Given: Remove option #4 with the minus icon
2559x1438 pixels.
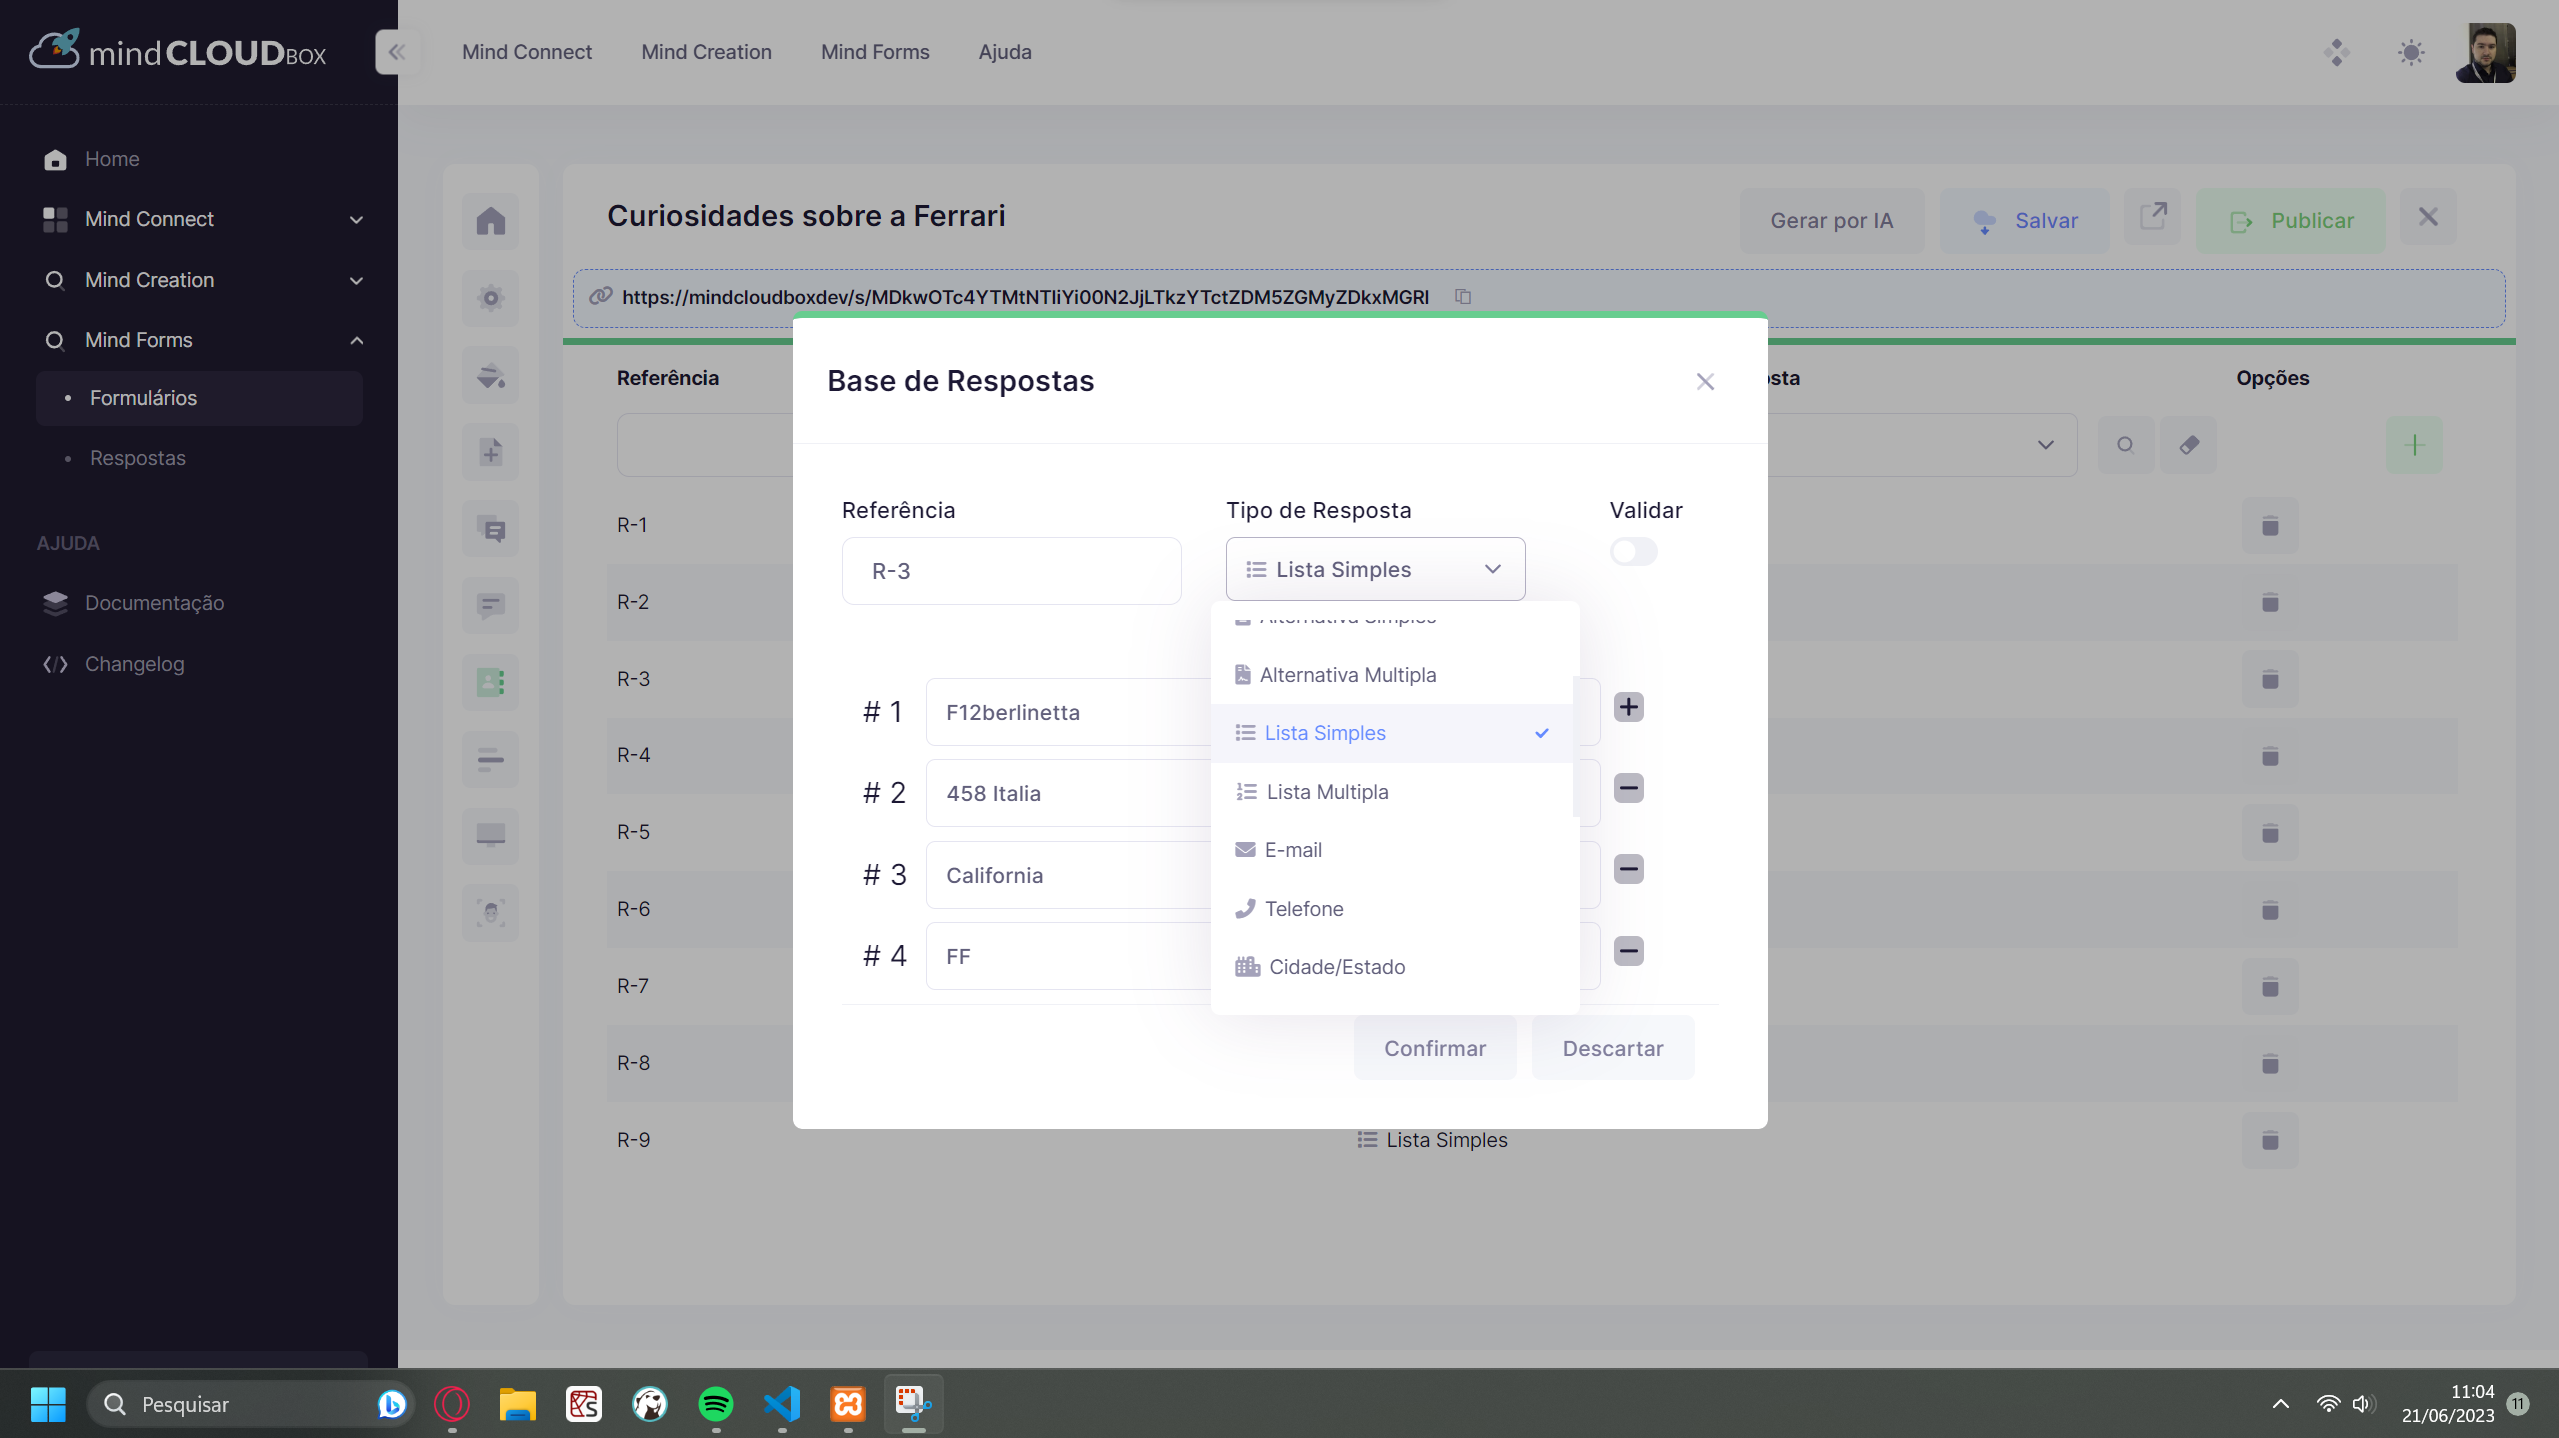Looking at the screenshot, I should tap(1628, 951).
